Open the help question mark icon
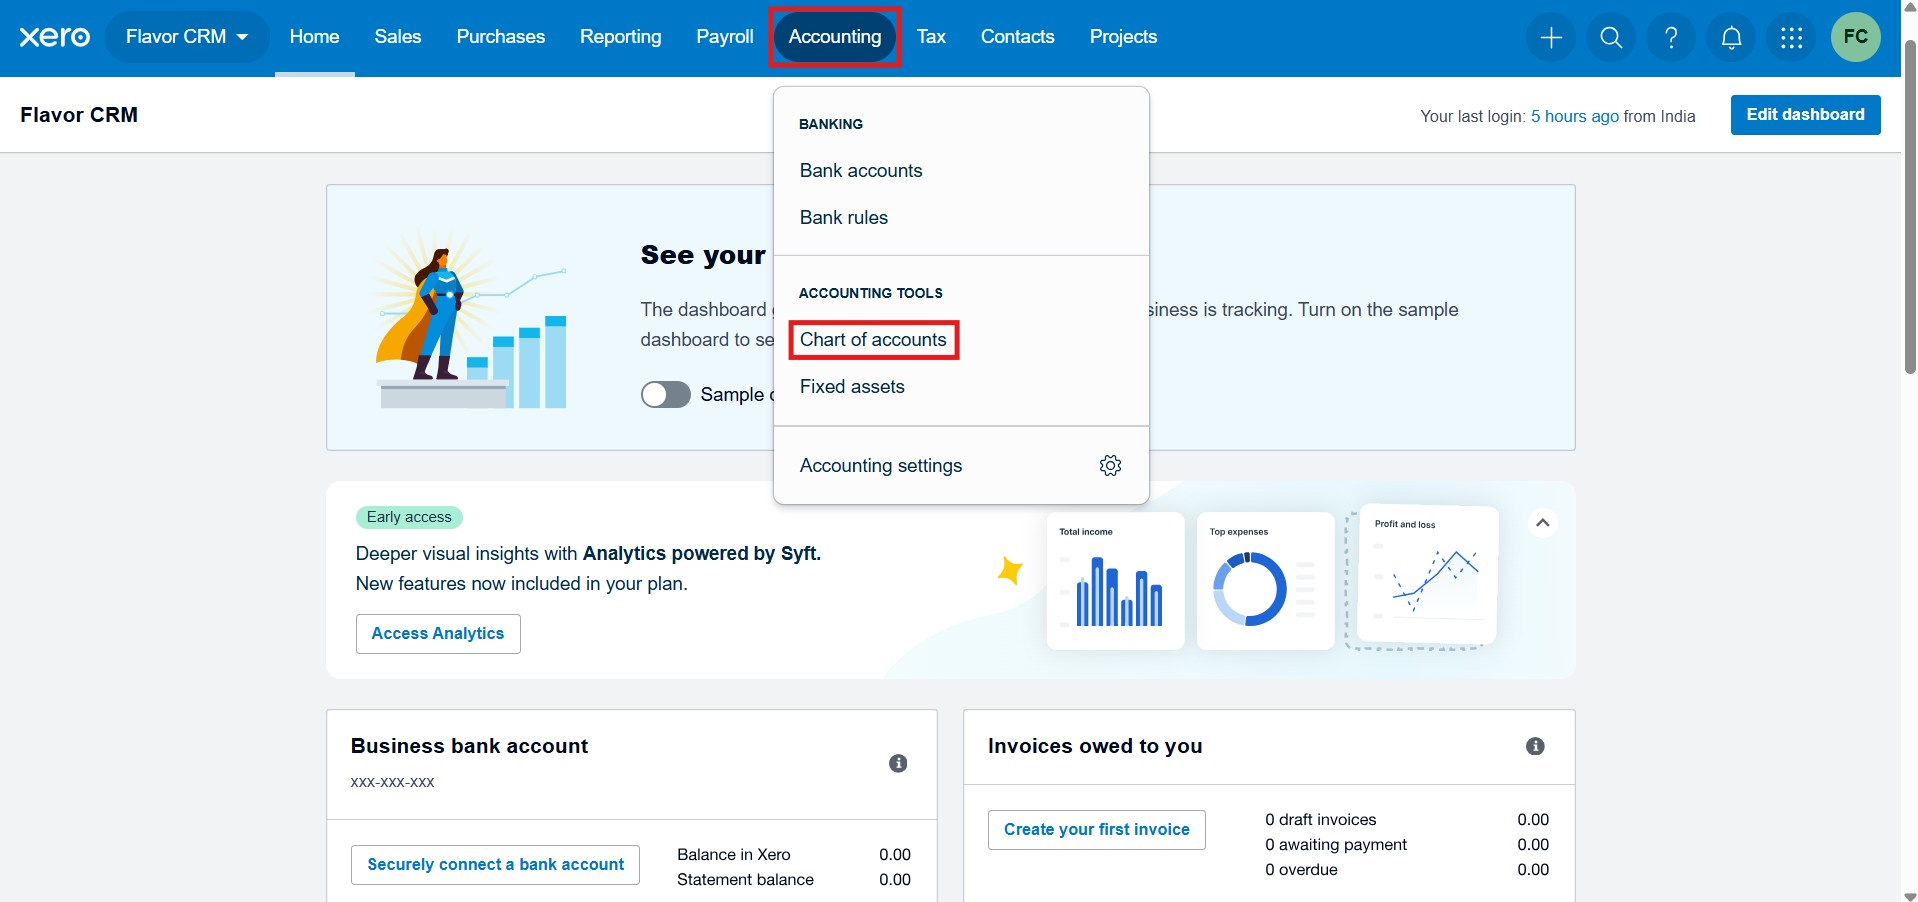This screenshot has height=902, width=1918. [x=1671, y=38]
